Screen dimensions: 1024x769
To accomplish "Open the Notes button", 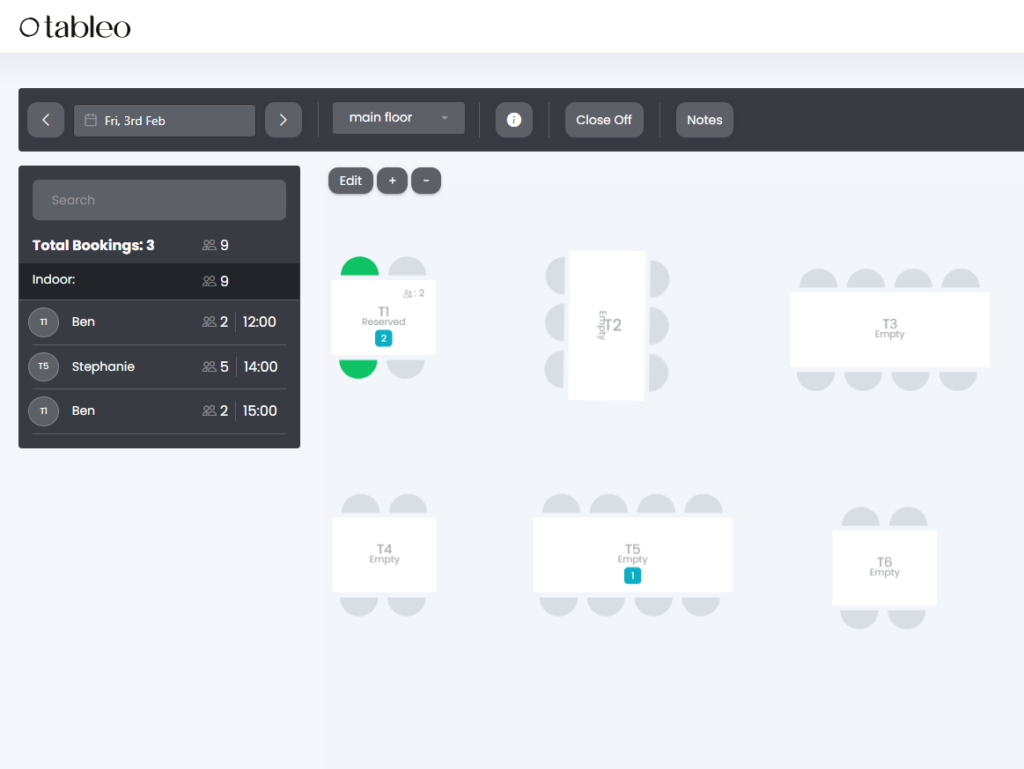I will (x=705, y=120).
